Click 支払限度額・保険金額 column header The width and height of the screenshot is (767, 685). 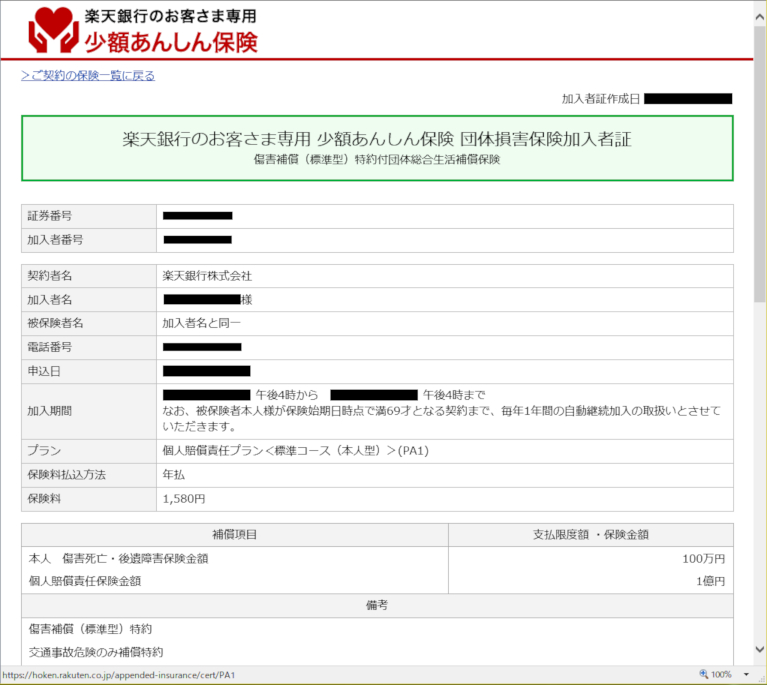(x=591, y=535)
